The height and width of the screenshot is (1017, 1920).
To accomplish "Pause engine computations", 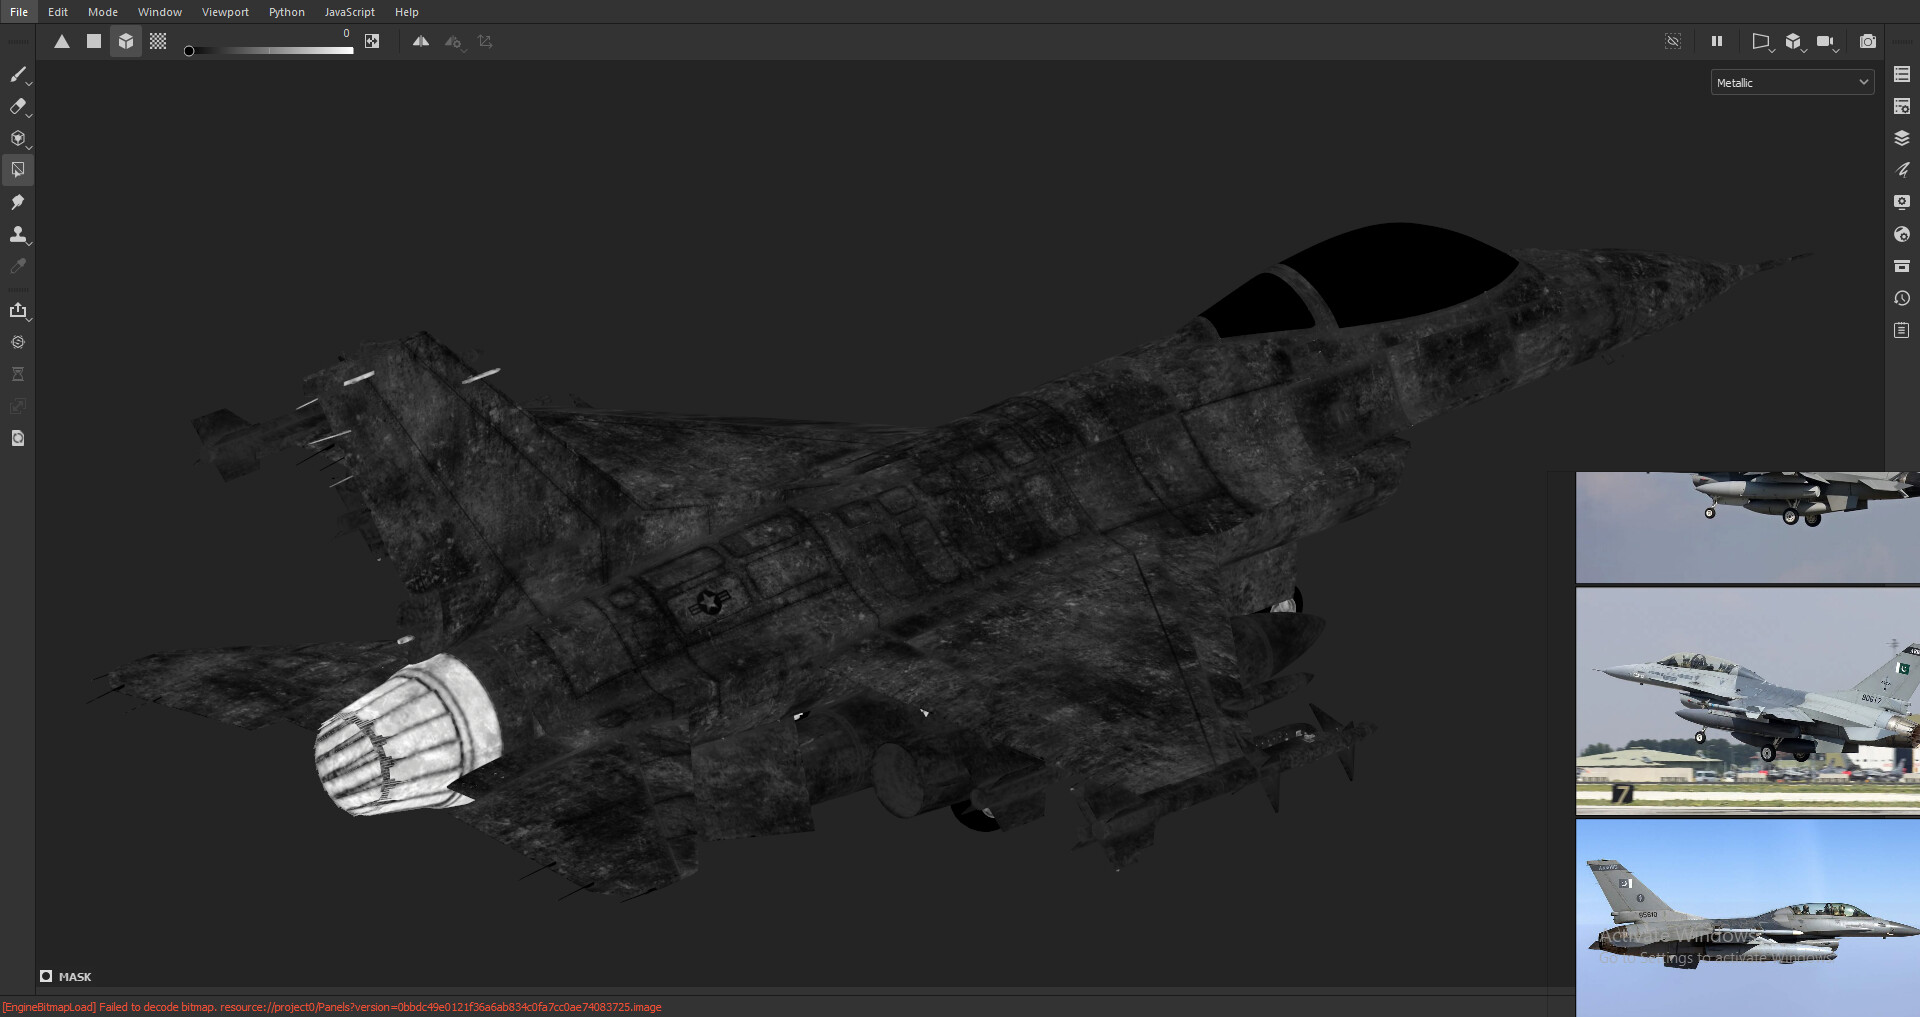I will point(1717,41).
